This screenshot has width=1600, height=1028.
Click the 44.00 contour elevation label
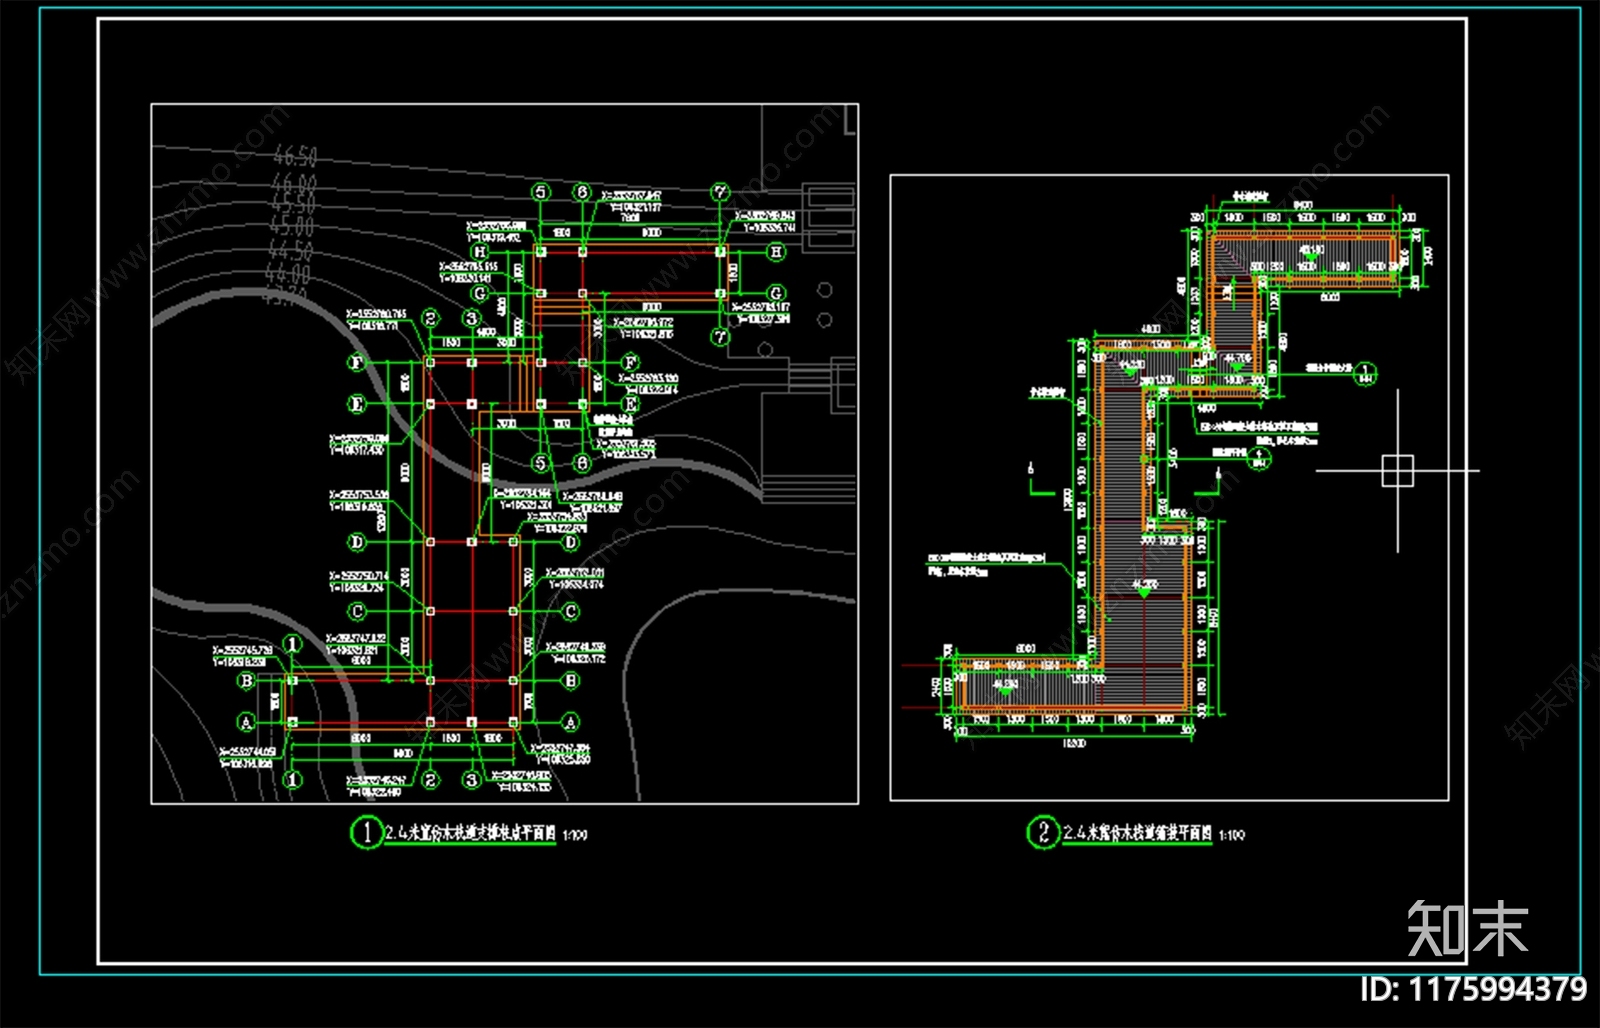point(288,272)
